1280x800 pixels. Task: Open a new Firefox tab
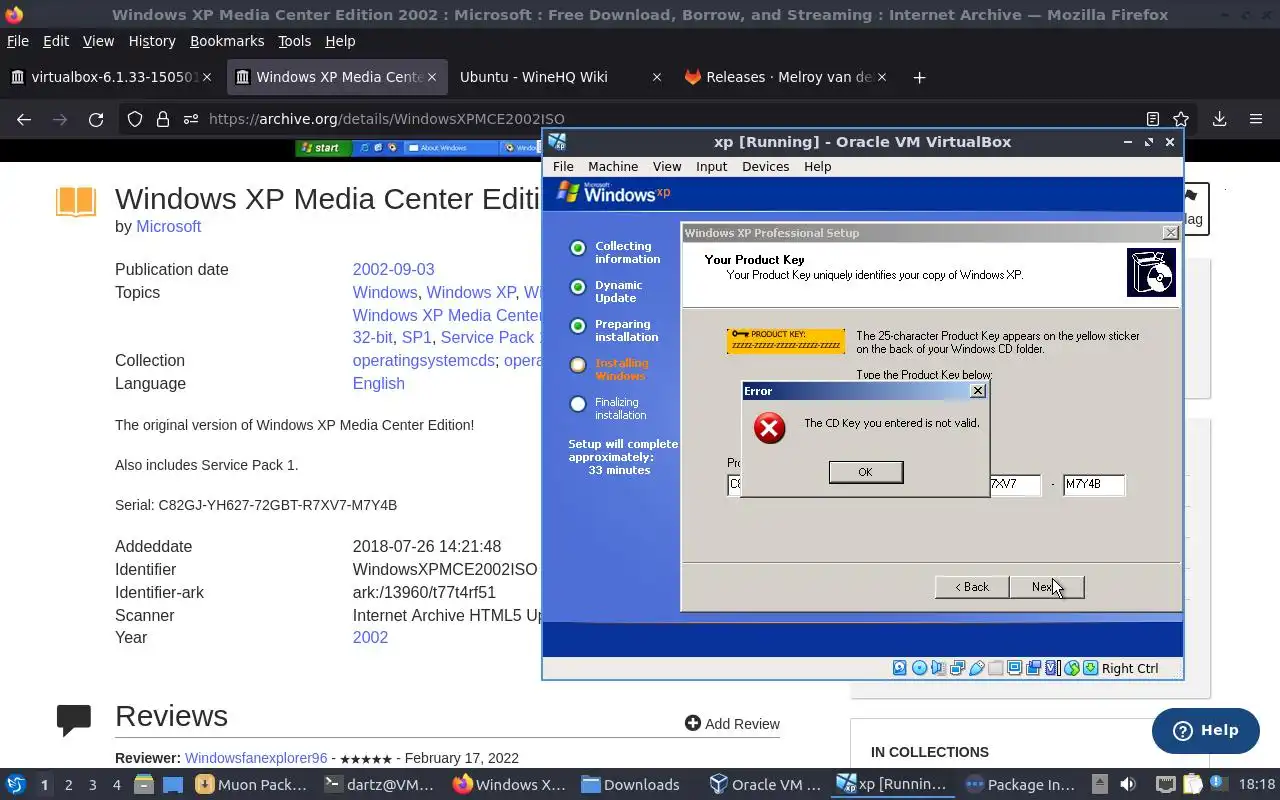[x=919, y=77]
